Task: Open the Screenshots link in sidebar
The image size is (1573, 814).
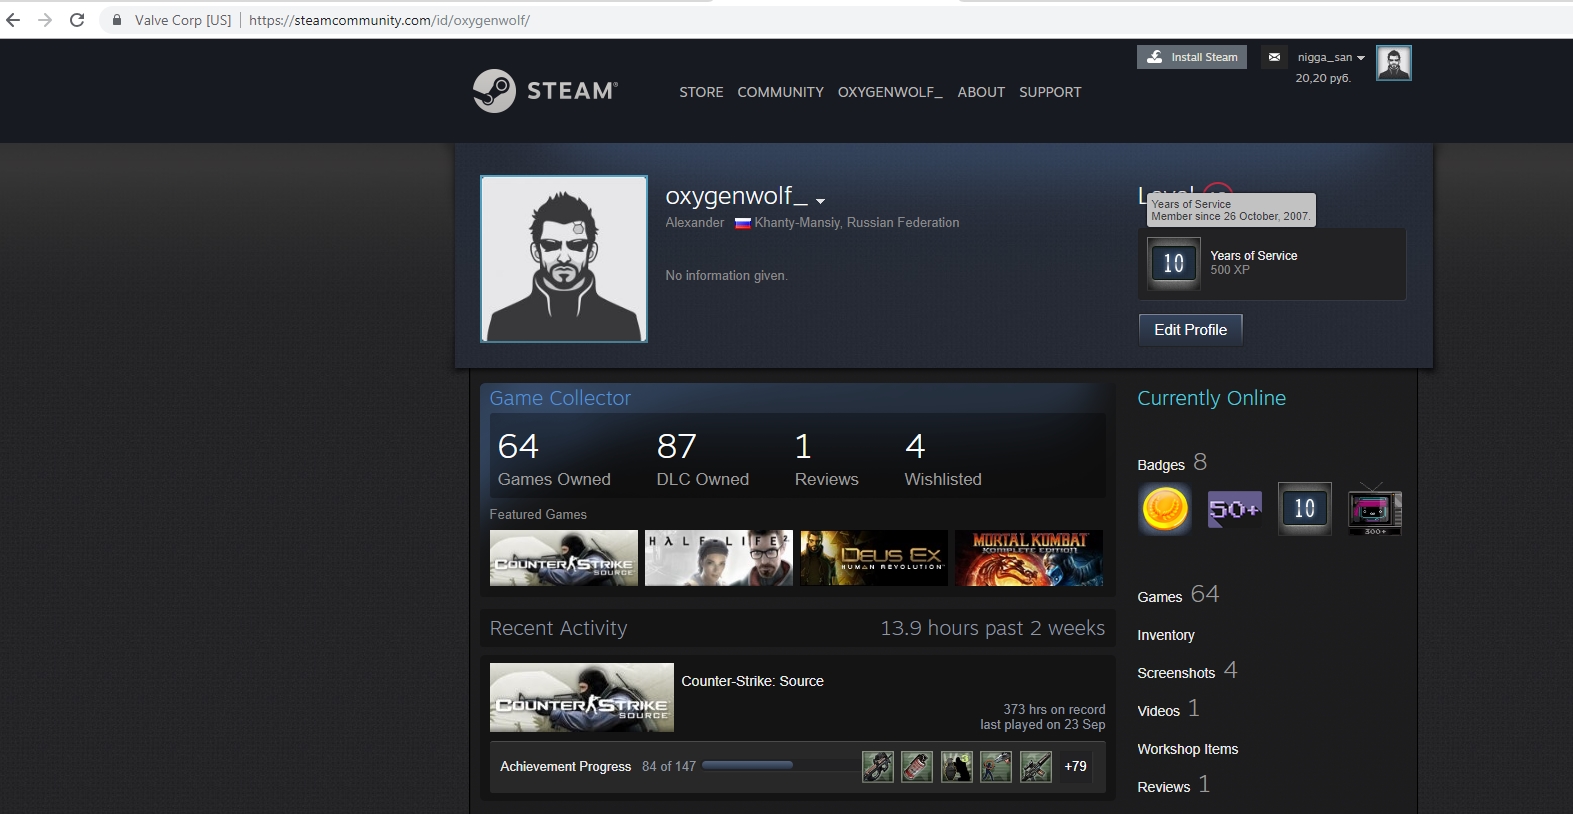Action: click(1176, 673)
